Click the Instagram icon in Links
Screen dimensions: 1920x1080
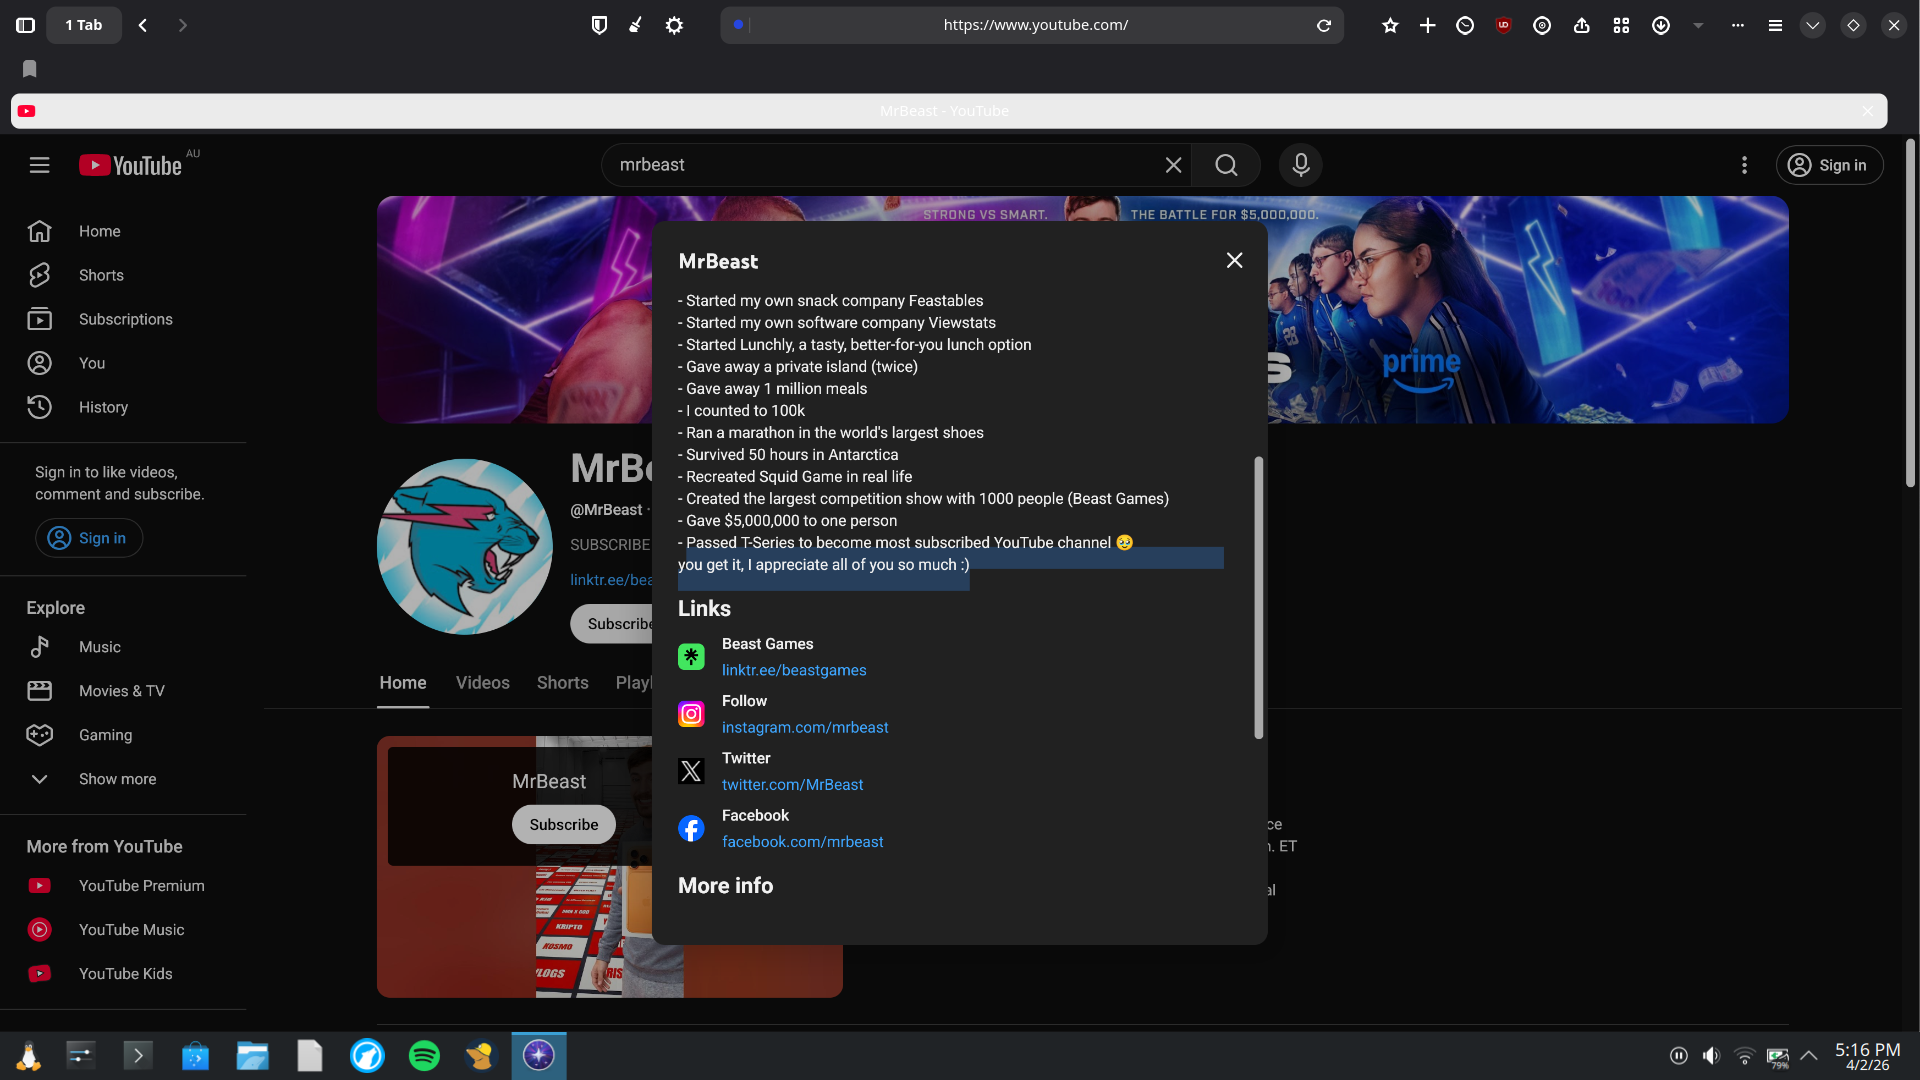(691, 714)
